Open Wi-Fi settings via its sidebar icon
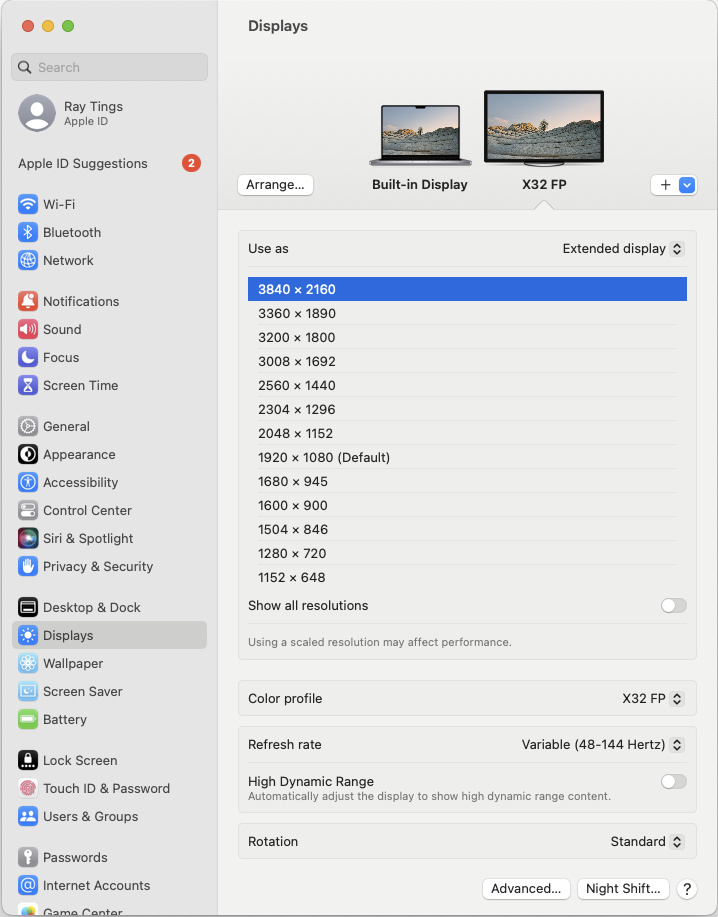718x917 pixels. tap(28, 204)
